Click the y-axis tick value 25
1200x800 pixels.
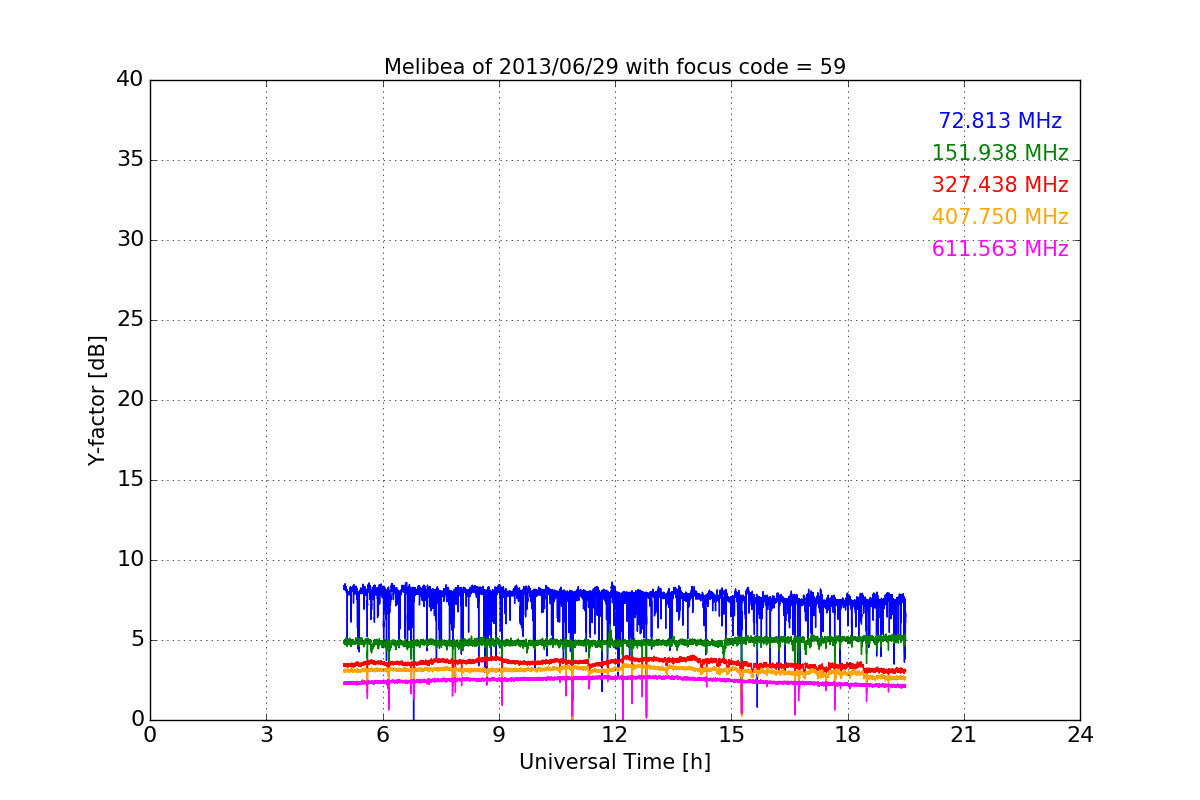[130, 320]
